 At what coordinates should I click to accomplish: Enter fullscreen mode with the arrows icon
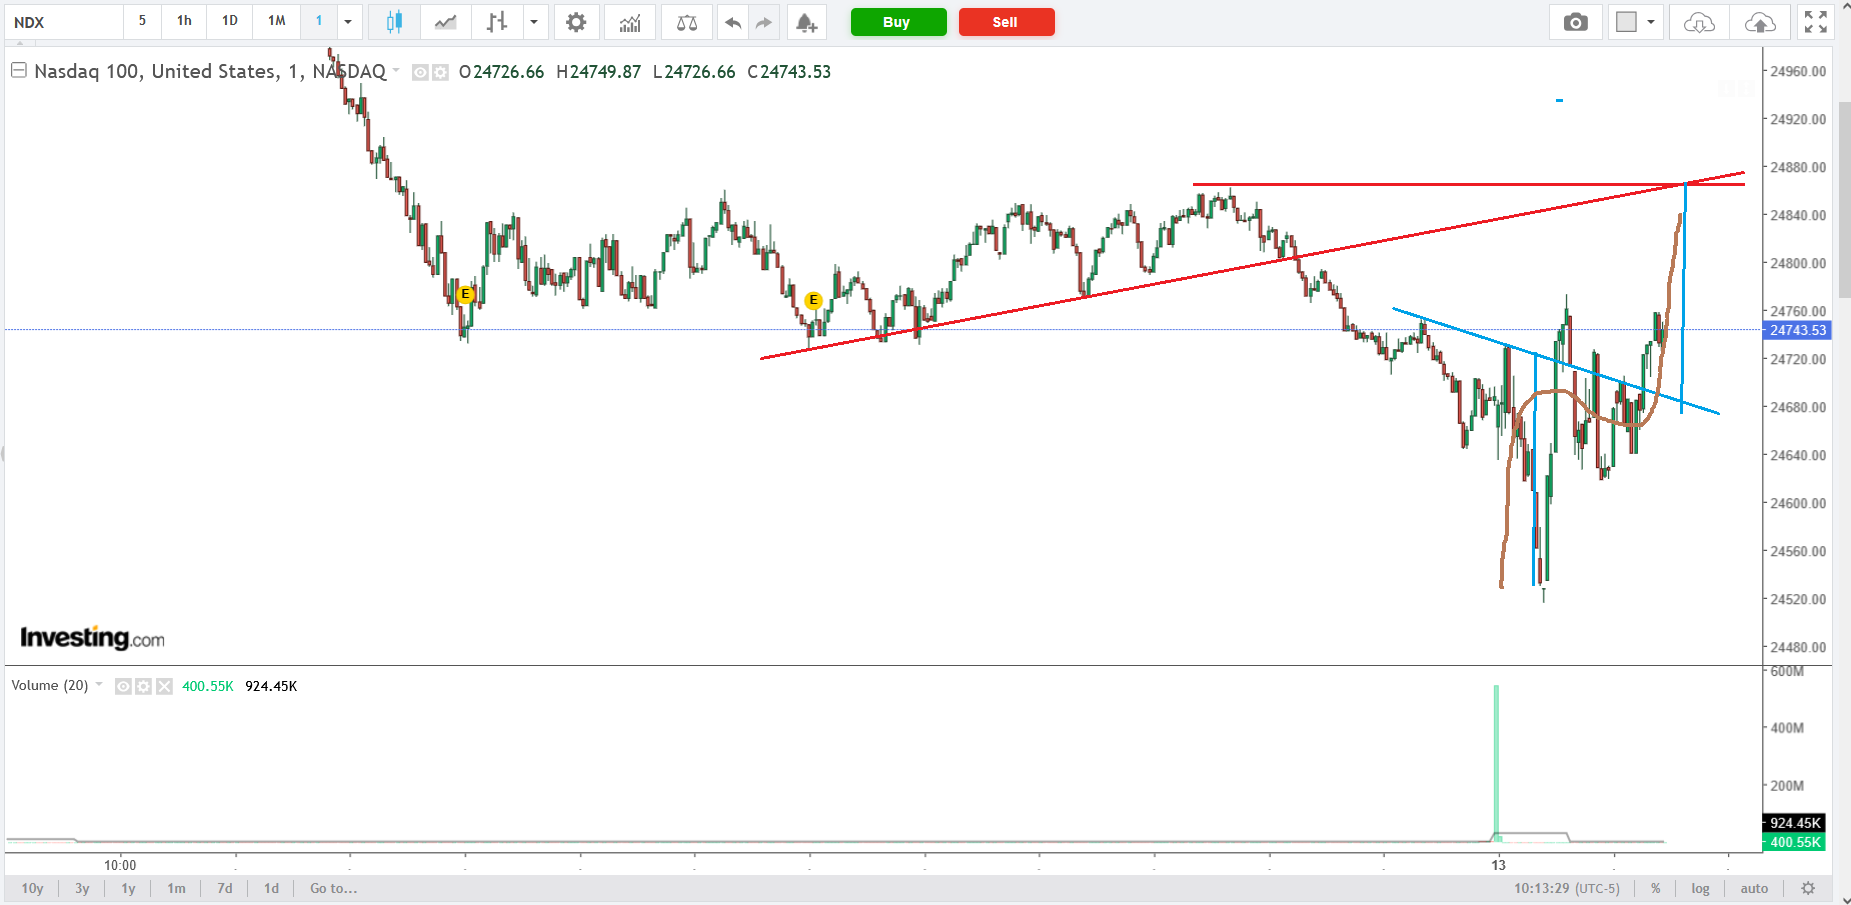click(x=1815, y=22)
